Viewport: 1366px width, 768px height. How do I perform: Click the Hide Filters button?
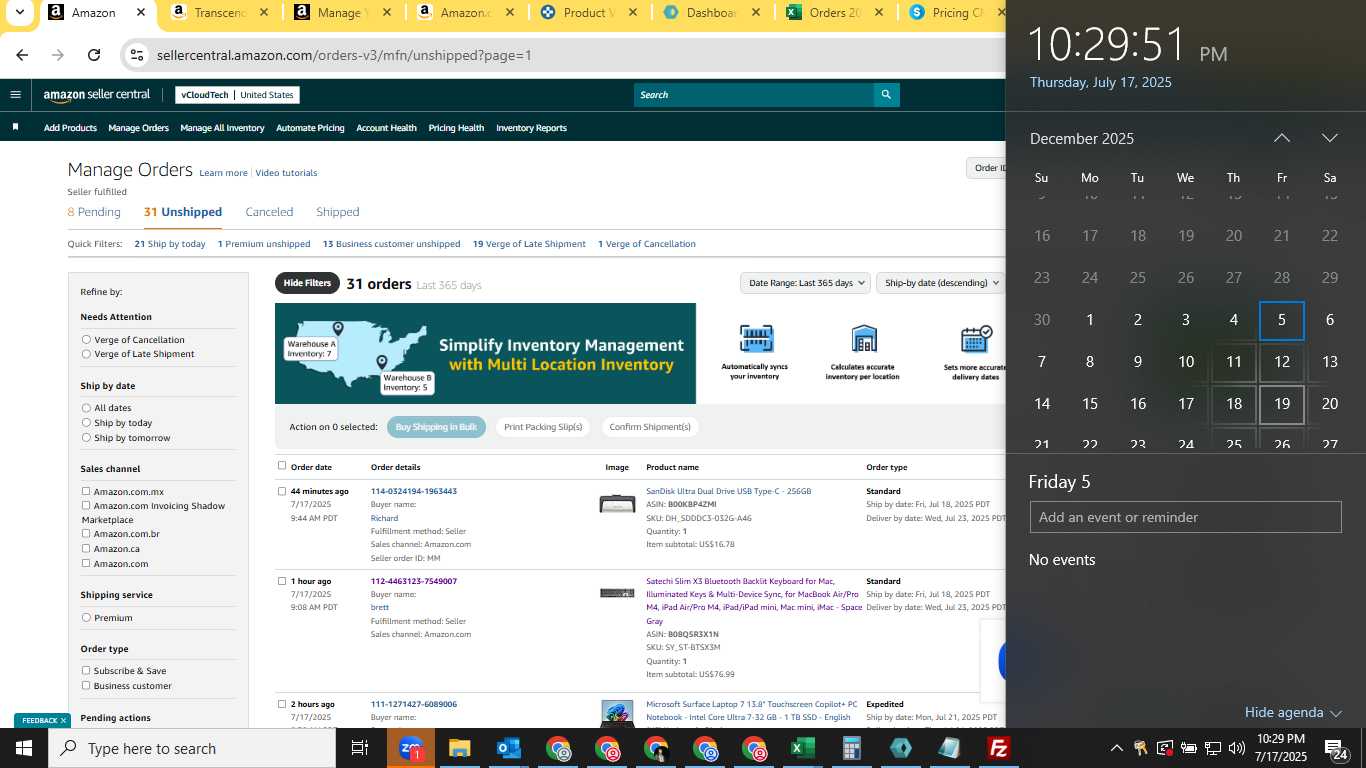tap(307, 283)
